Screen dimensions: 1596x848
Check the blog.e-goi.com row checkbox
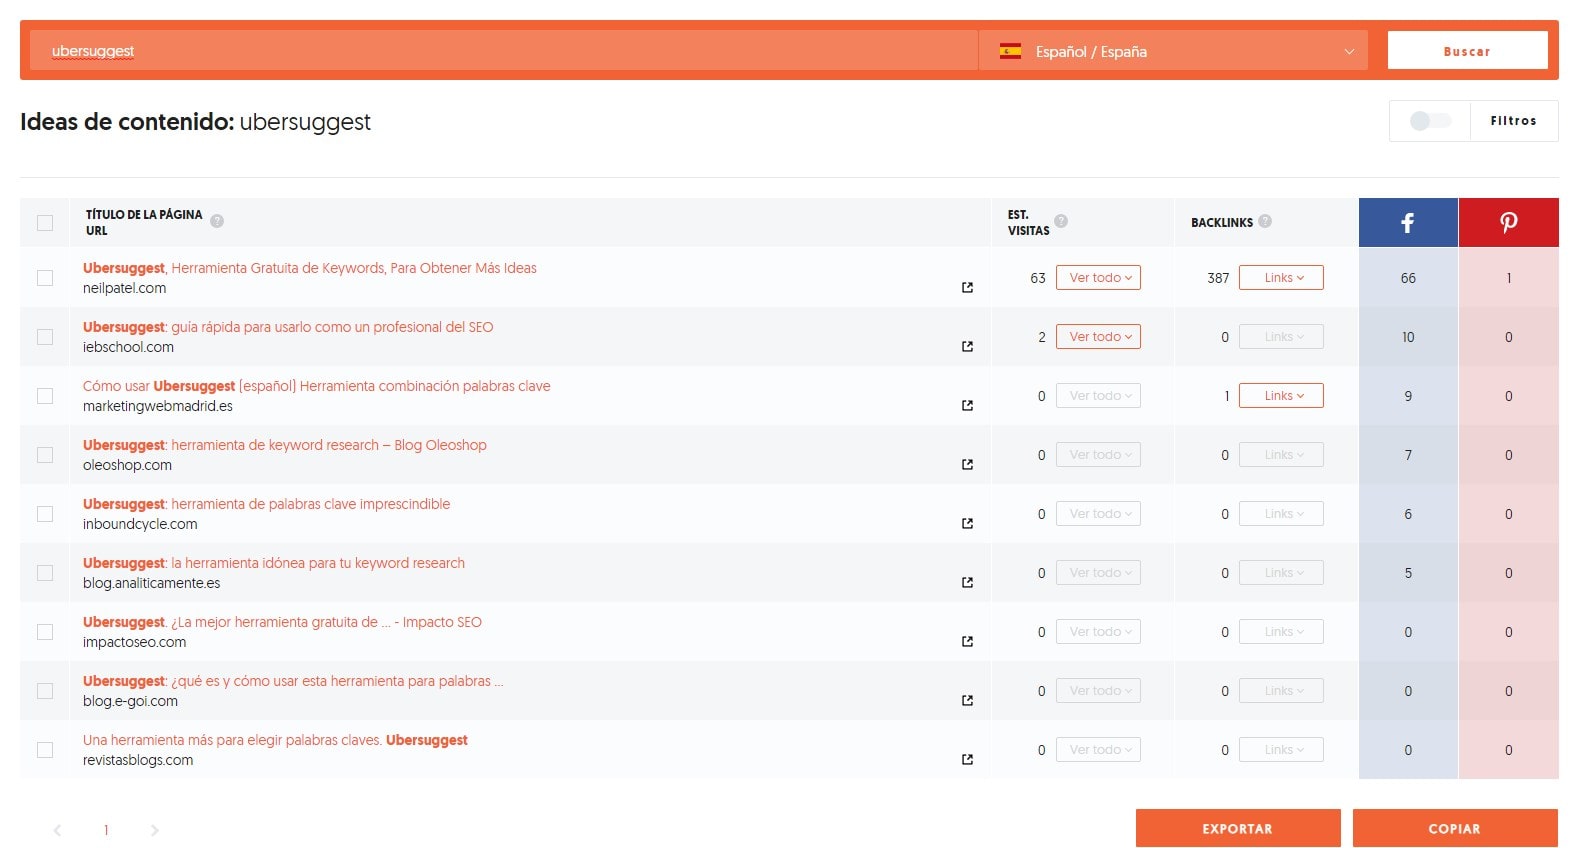[45, 691]
